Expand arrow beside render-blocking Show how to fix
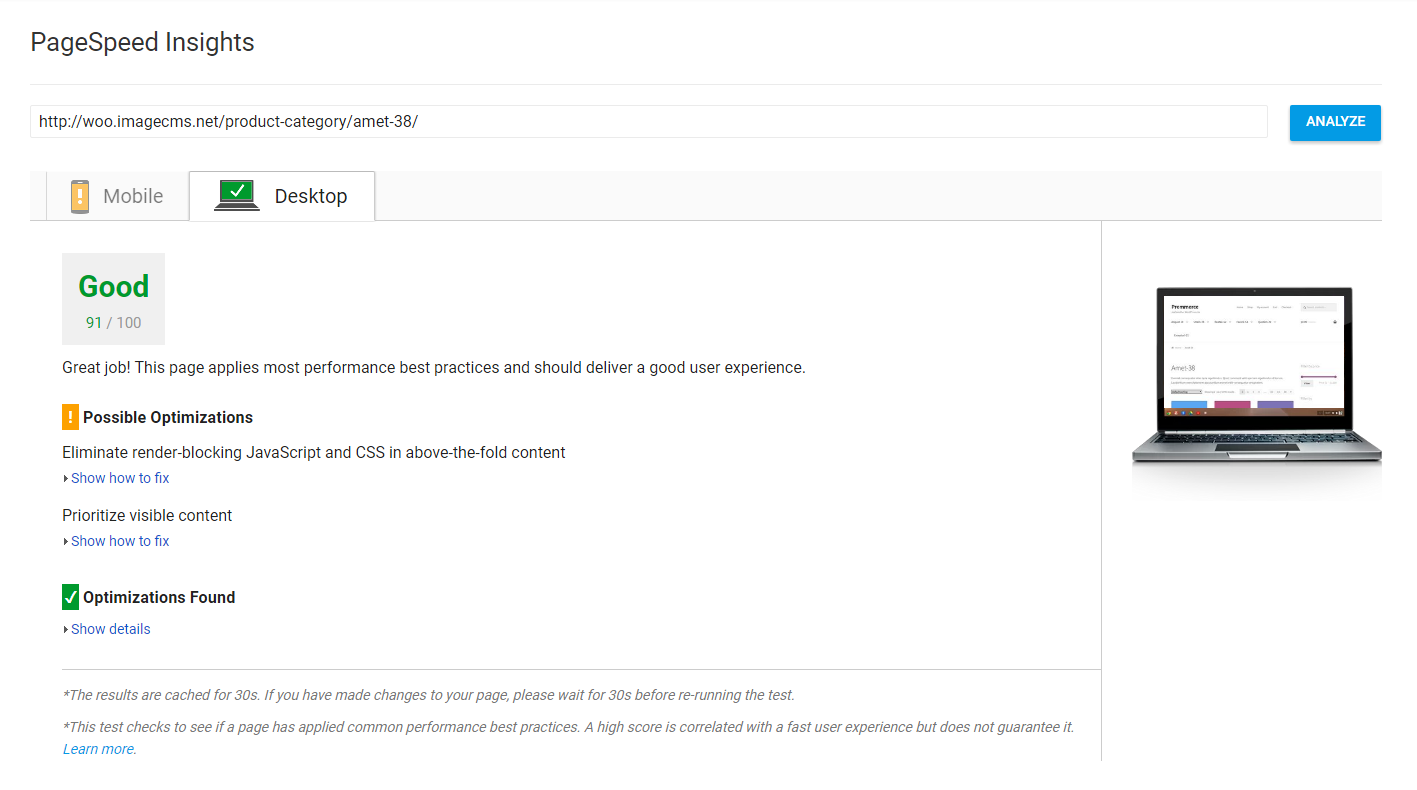 66,479
